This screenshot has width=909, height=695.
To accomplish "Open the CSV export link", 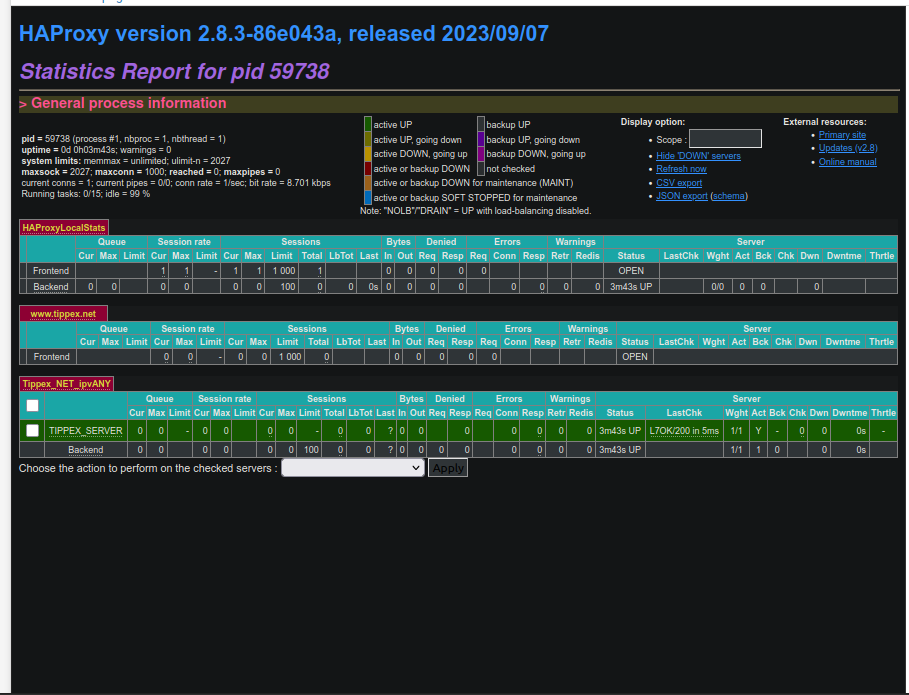I will [679, 183].
